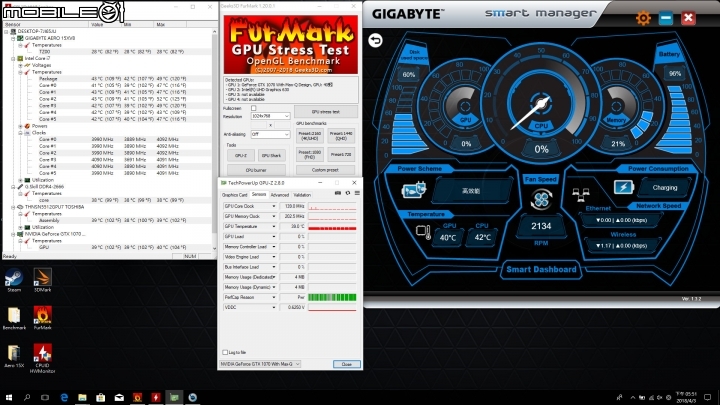Enable Log to file in GPU-Z
Screen dimensions: 720x405
(225, 352)
